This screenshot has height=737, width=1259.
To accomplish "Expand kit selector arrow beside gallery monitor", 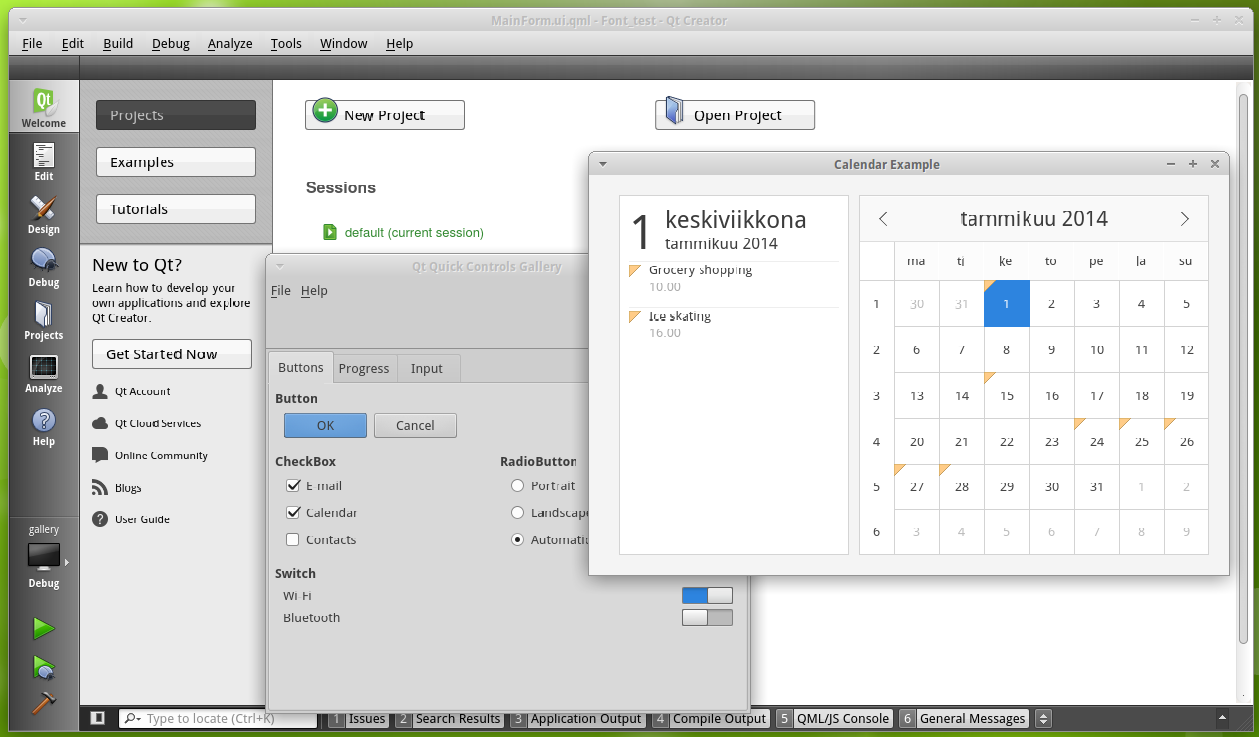I will (x=67, y=563).
